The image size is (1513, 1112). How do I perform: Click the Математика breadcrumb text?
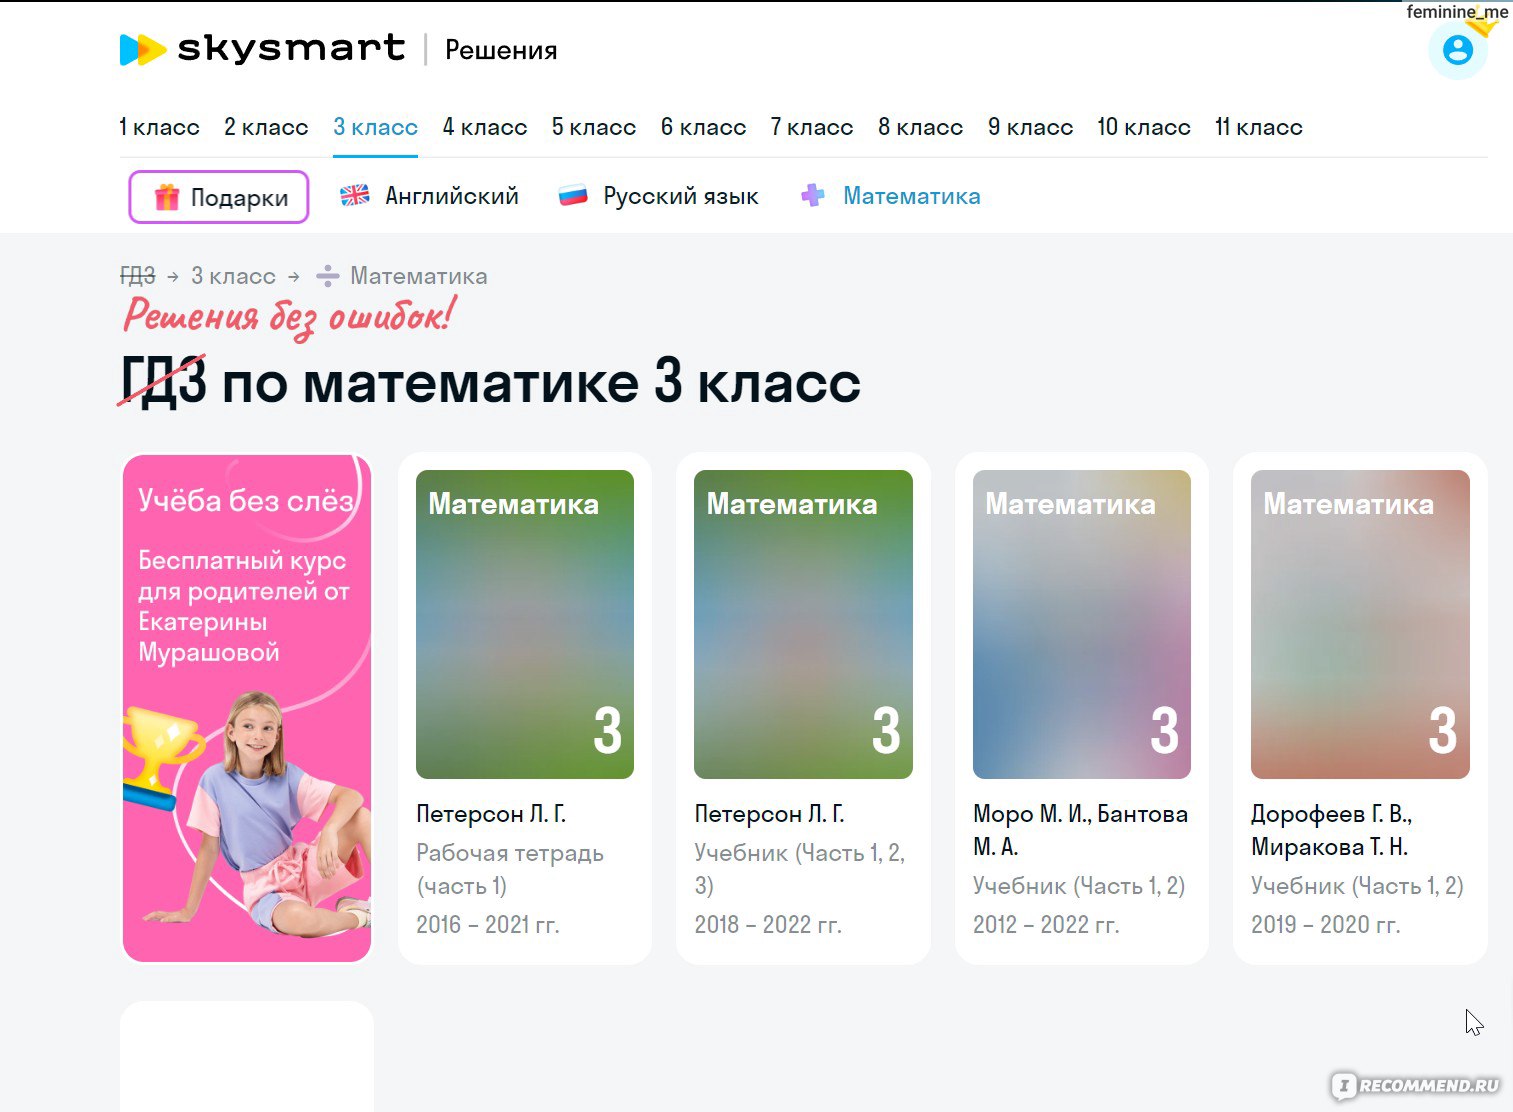click(x=419, y=276)
